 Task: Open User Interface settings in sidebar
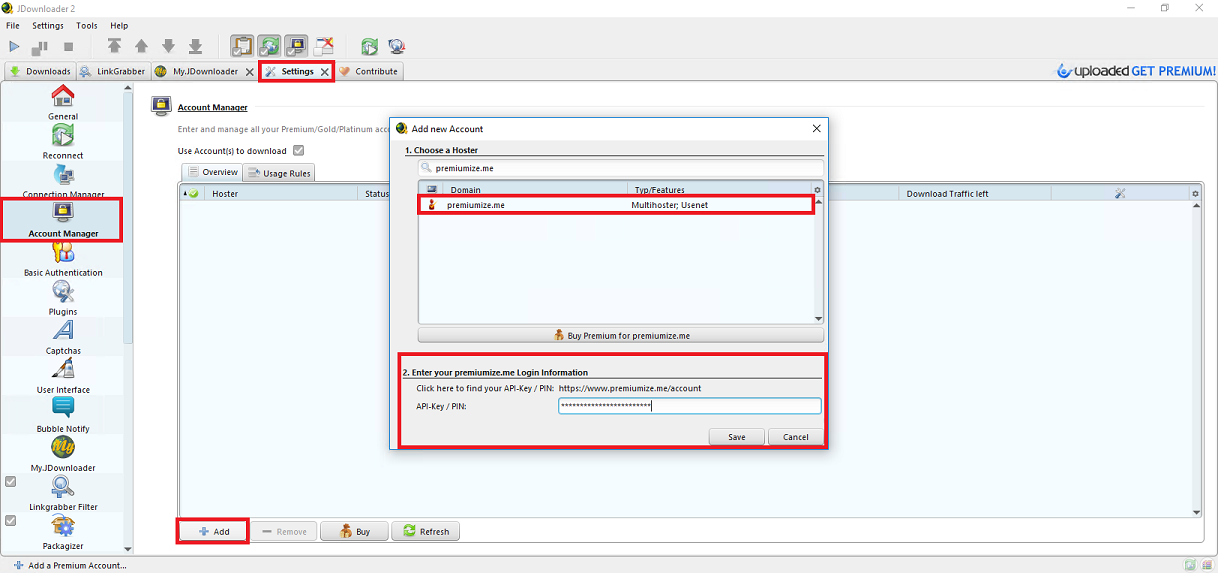(62, 376)
